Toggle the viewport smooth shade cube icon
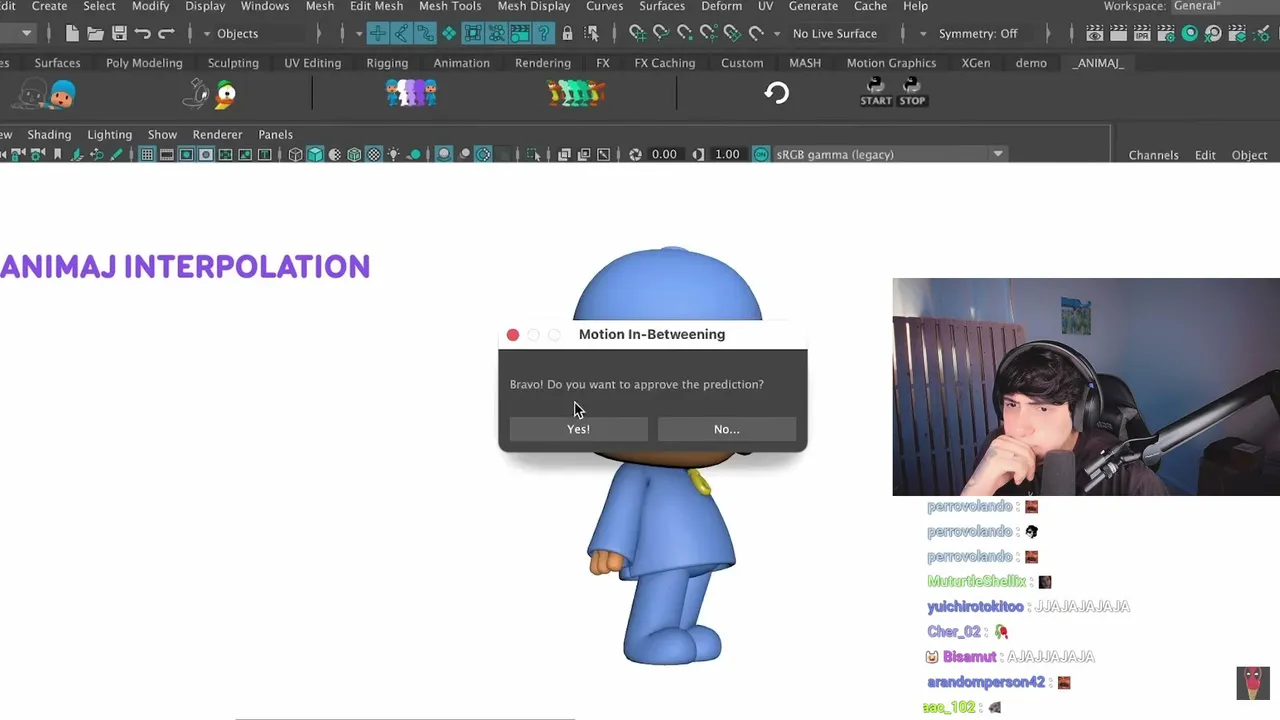Image resolution: width=1280 pixels, height=720 pixels. tap(315, 154)
